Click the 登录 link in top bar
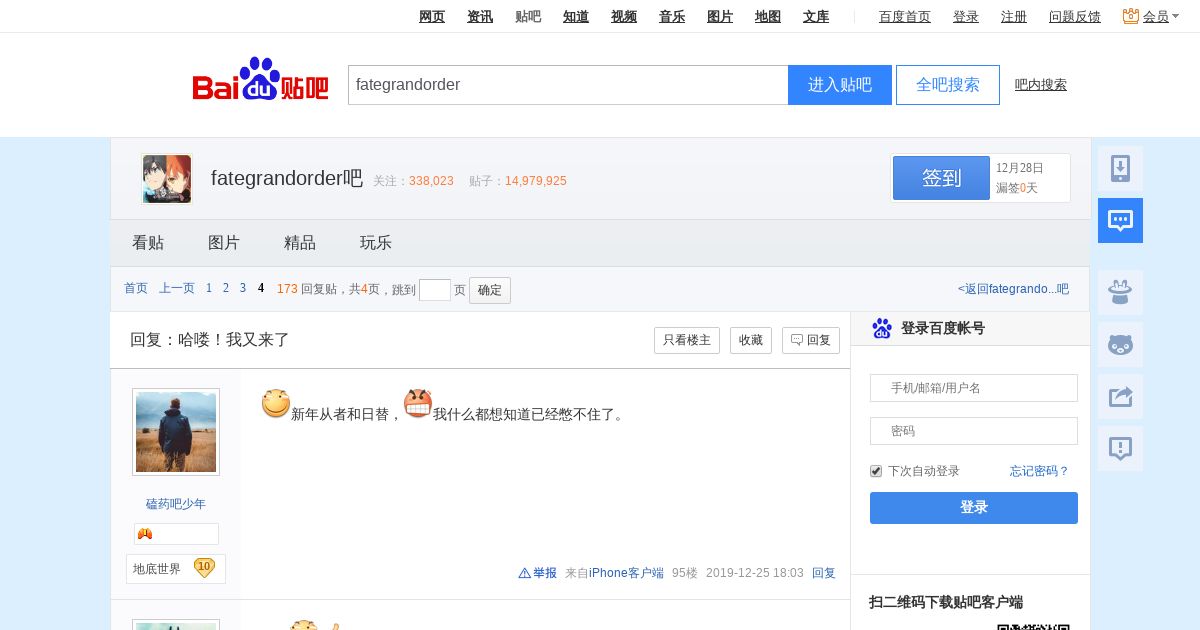1200x630 pixels. 966,16
